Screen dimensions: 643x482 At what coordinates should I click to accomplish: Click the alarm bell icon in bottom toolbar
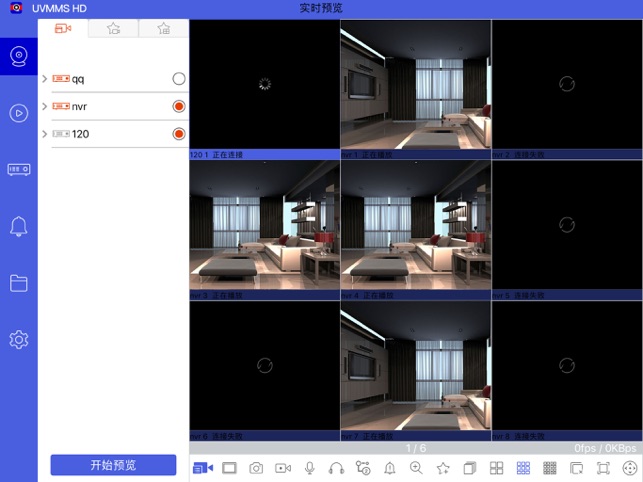[390, 468]
